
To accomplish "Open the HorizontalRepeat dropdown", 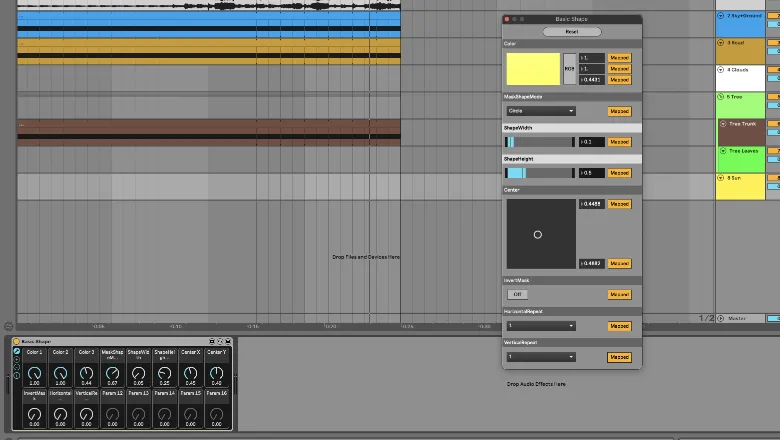I will [540, 326].
